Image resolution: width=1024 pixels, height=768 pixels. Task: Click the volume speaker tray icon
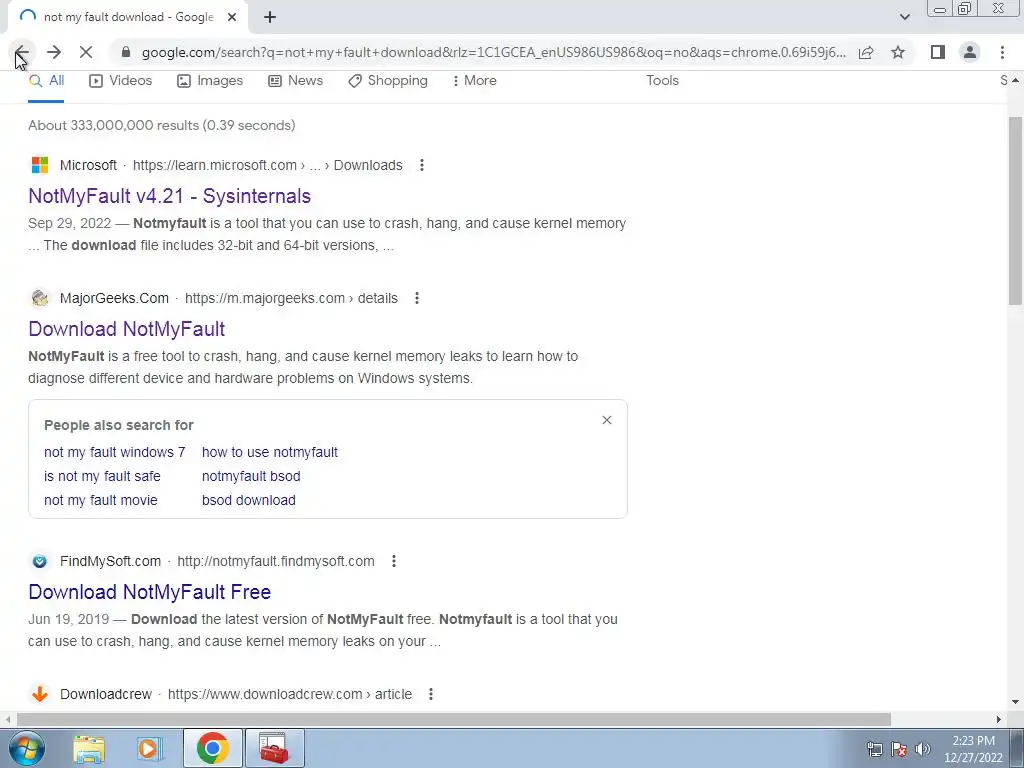pos(923,749)
